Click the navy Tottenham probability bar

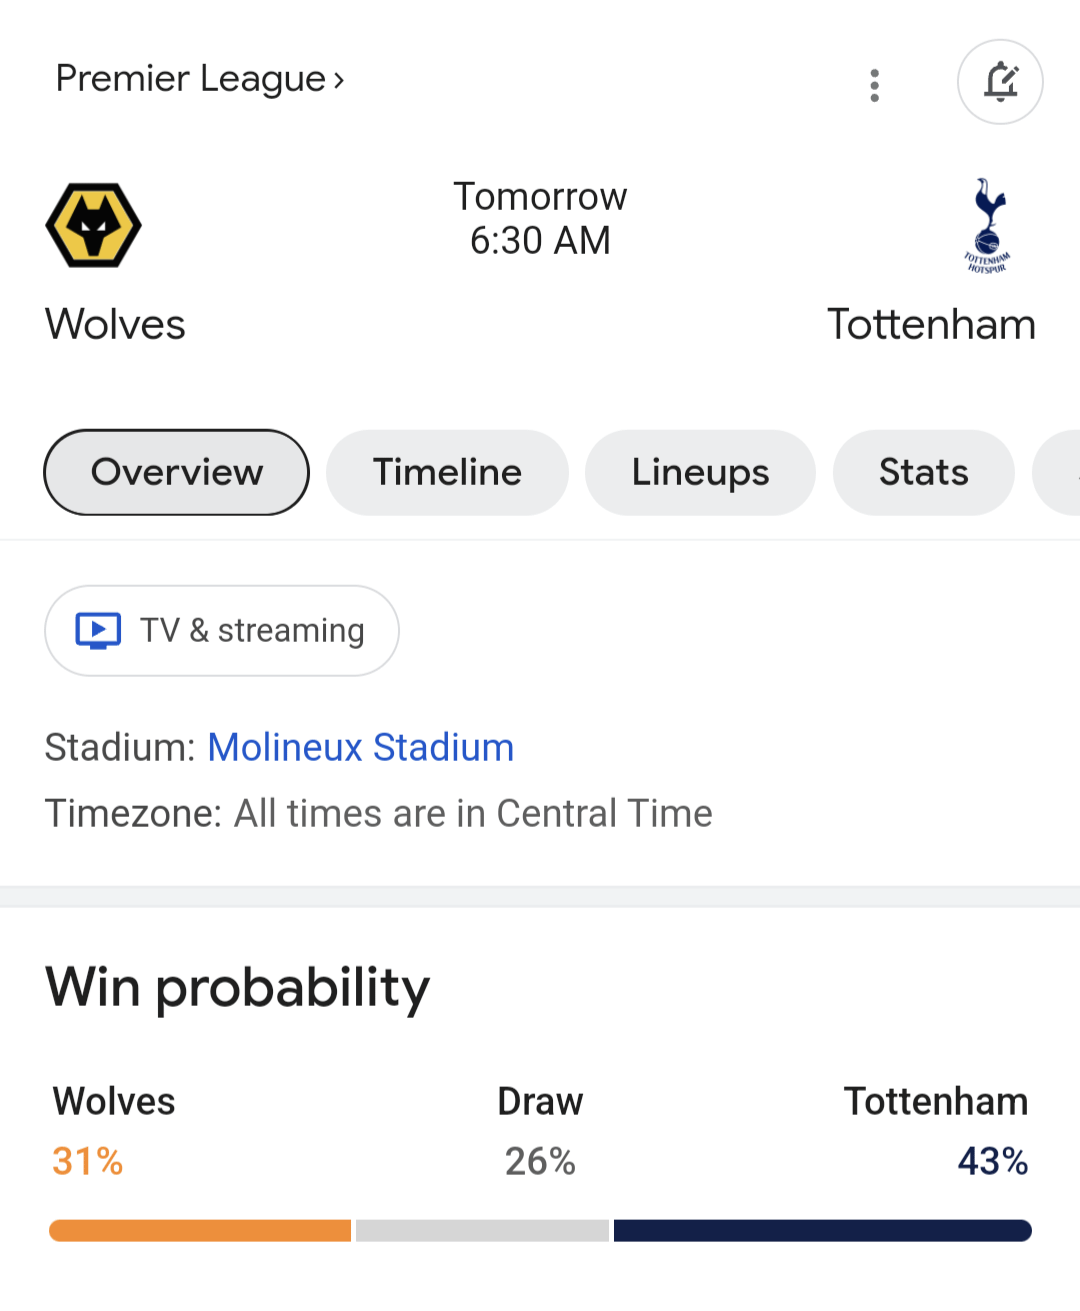tap(822, 1230)
